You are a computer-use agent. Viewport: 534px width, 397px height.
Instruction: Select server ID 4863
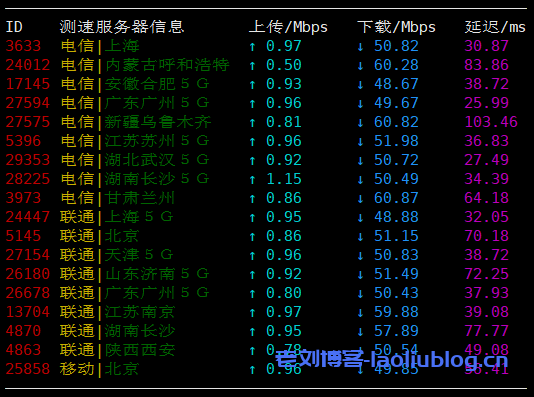[23, 350]
